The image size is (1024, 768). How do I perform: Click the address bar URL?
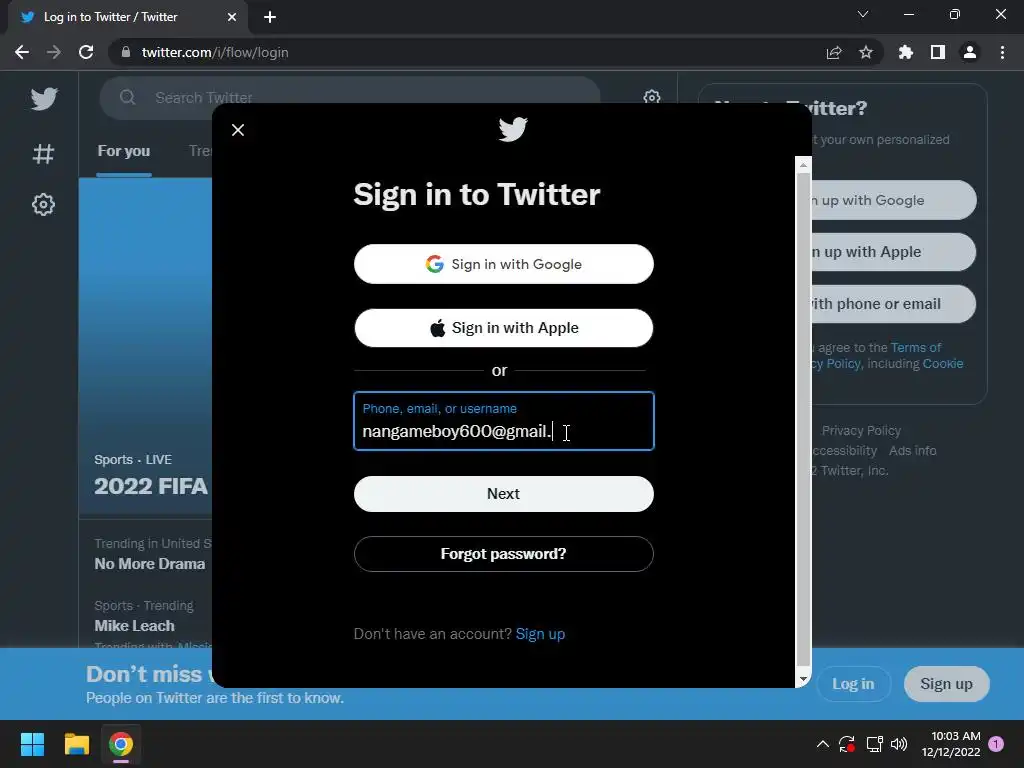tap(215, 52)
